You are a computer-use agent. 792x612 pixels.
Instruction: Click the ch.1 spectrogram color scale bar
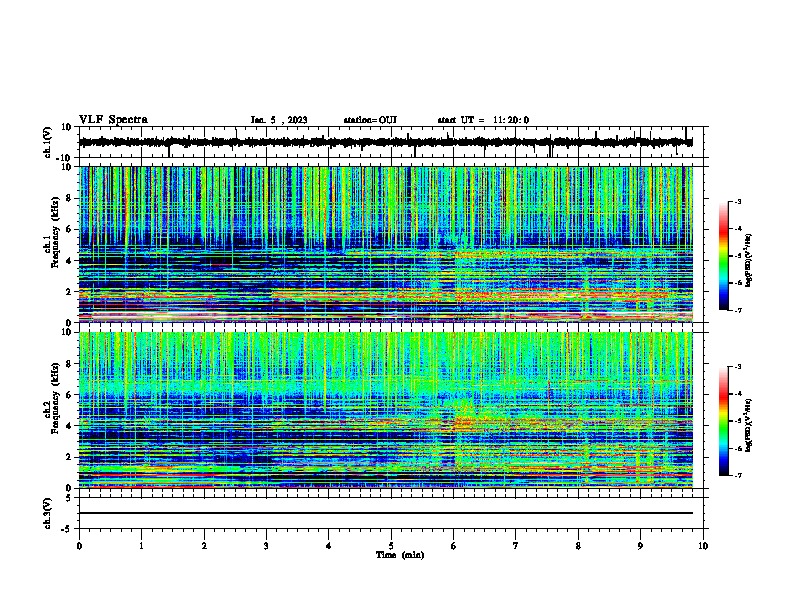[724, 256]
